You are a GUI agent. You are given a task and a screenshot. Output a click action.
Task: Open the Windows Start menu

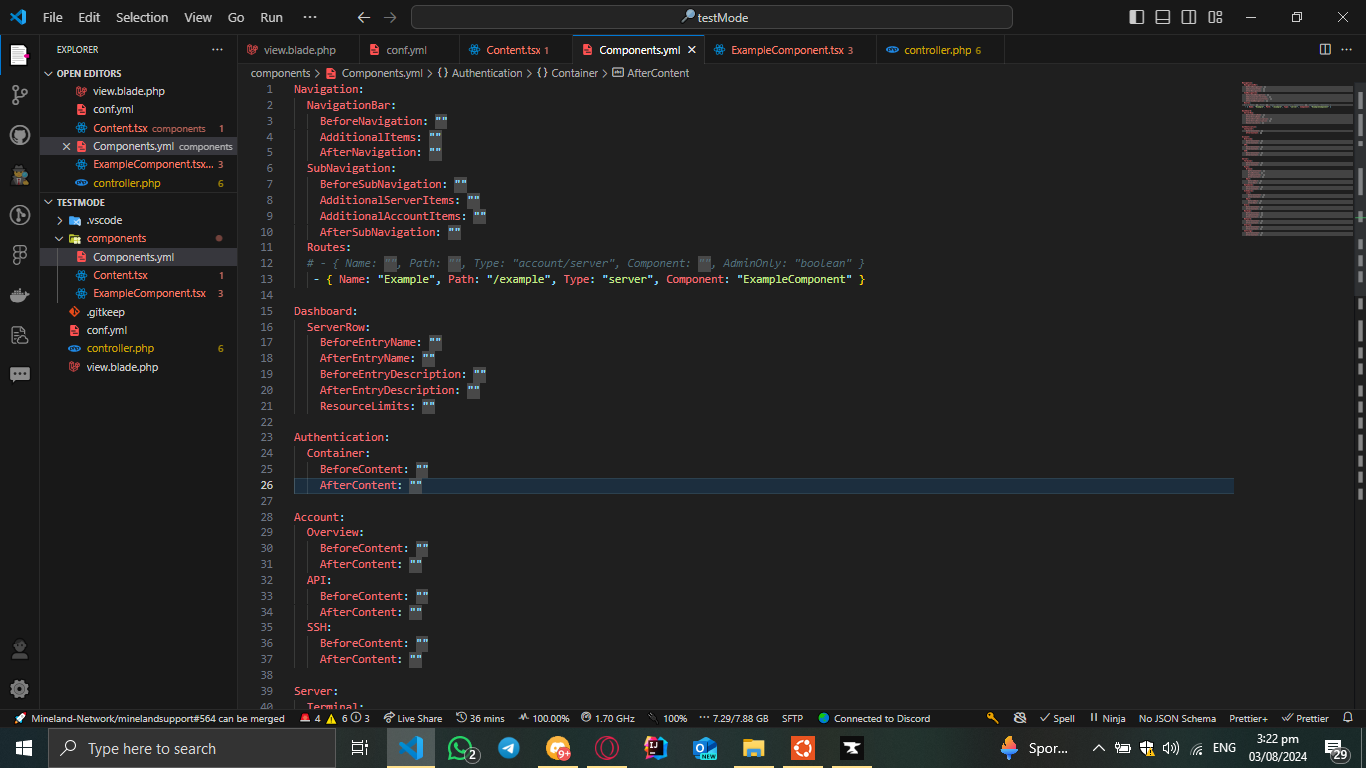click(x=24, y=748)
